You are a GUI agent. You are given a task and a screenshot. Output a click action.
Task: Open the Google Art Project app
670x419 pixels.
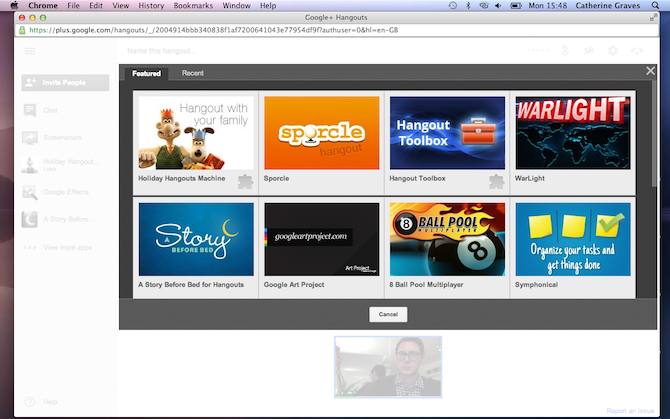coord(321,239)
